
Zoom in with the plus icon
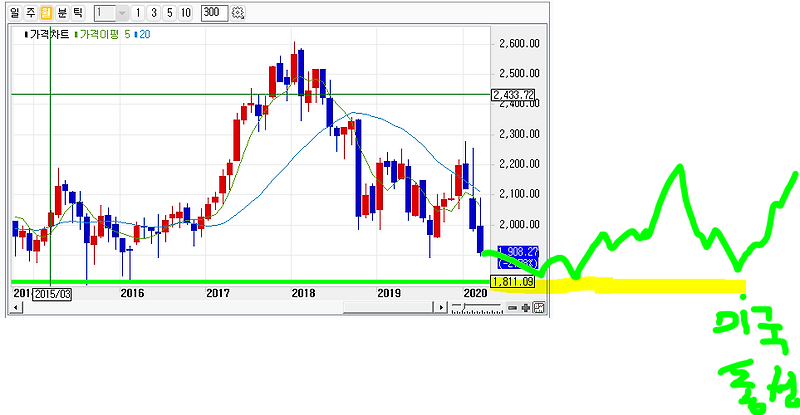(526, 308)
